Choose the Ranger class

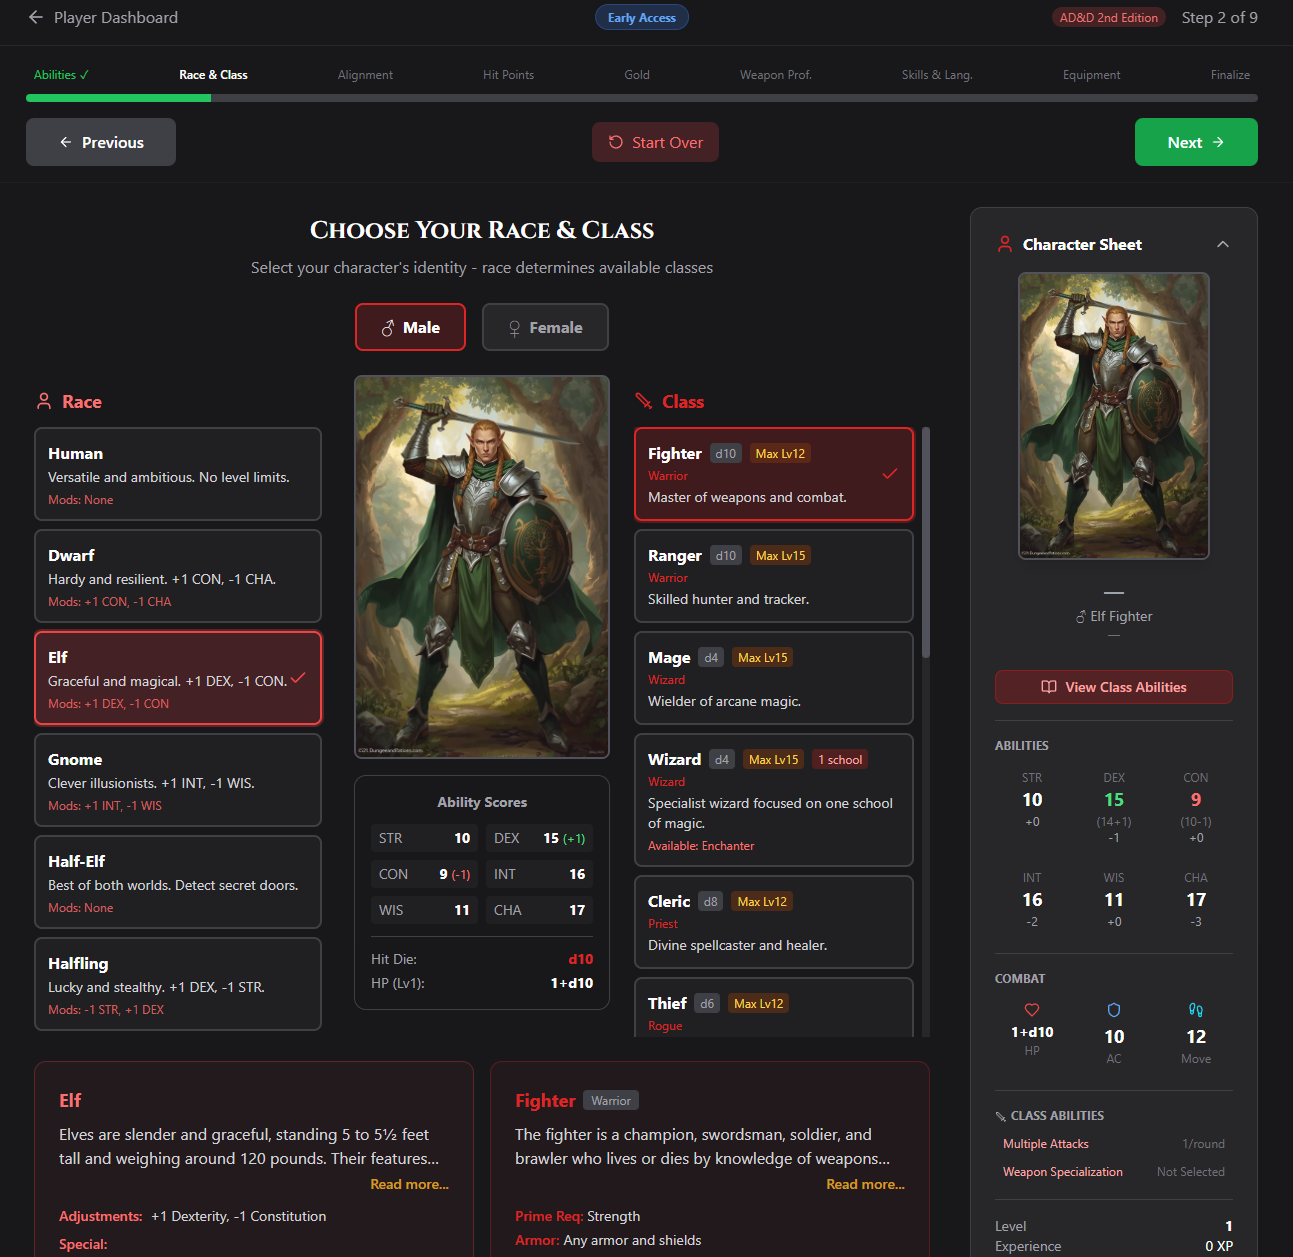(x=773, y=576)
